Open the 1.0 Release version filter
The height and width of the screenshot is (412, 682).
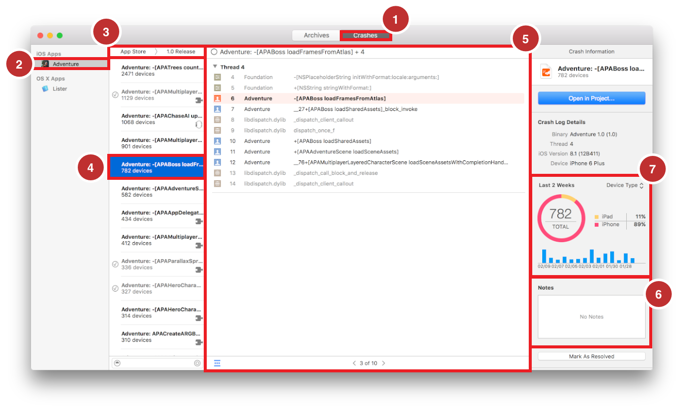click(x=181, y=51)
